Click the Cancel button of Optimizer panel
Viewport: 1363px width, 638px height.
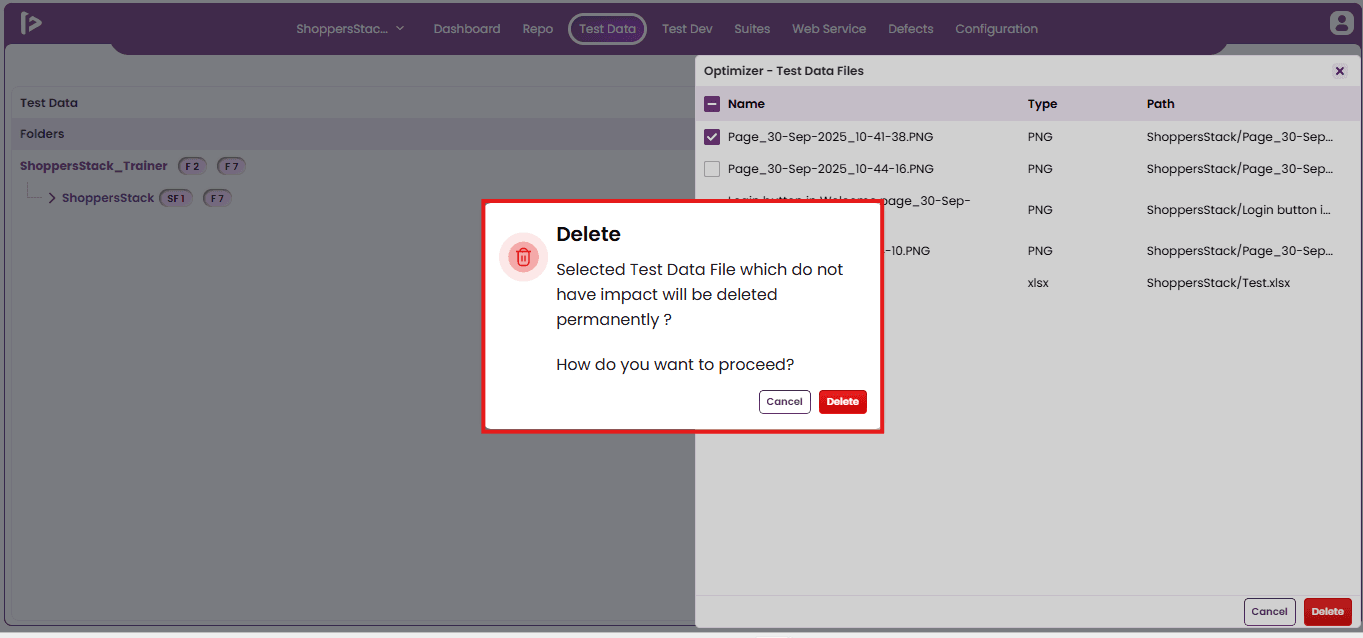(x=1270, y=612)
